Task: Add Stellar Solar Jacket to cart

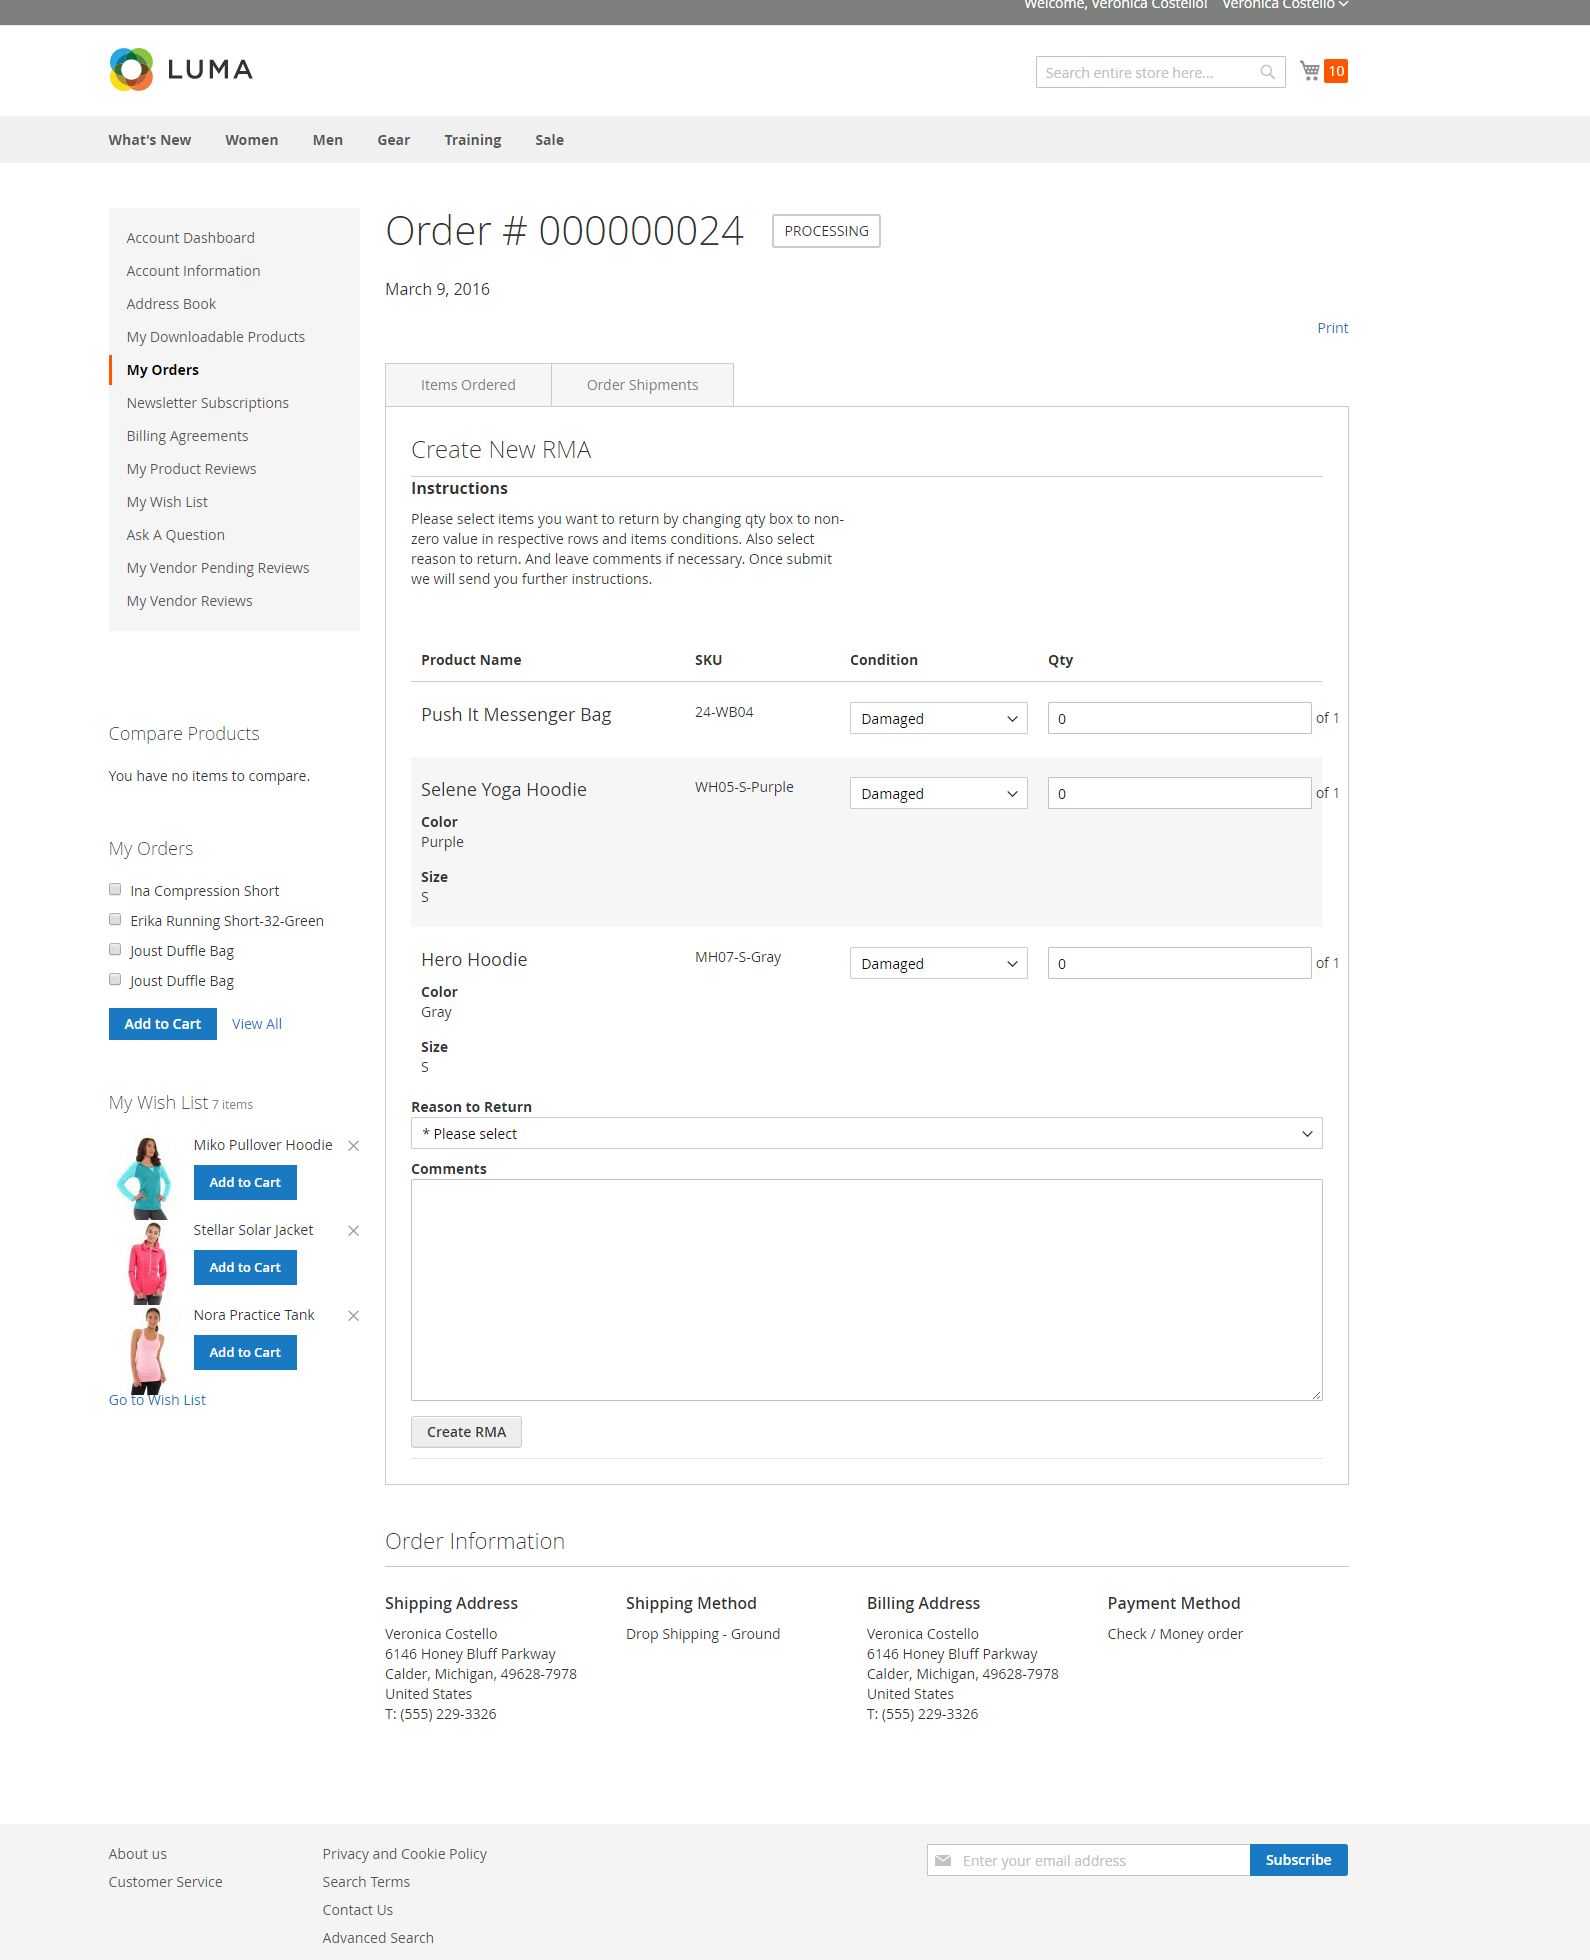Action: click(x=245, y=1268)
